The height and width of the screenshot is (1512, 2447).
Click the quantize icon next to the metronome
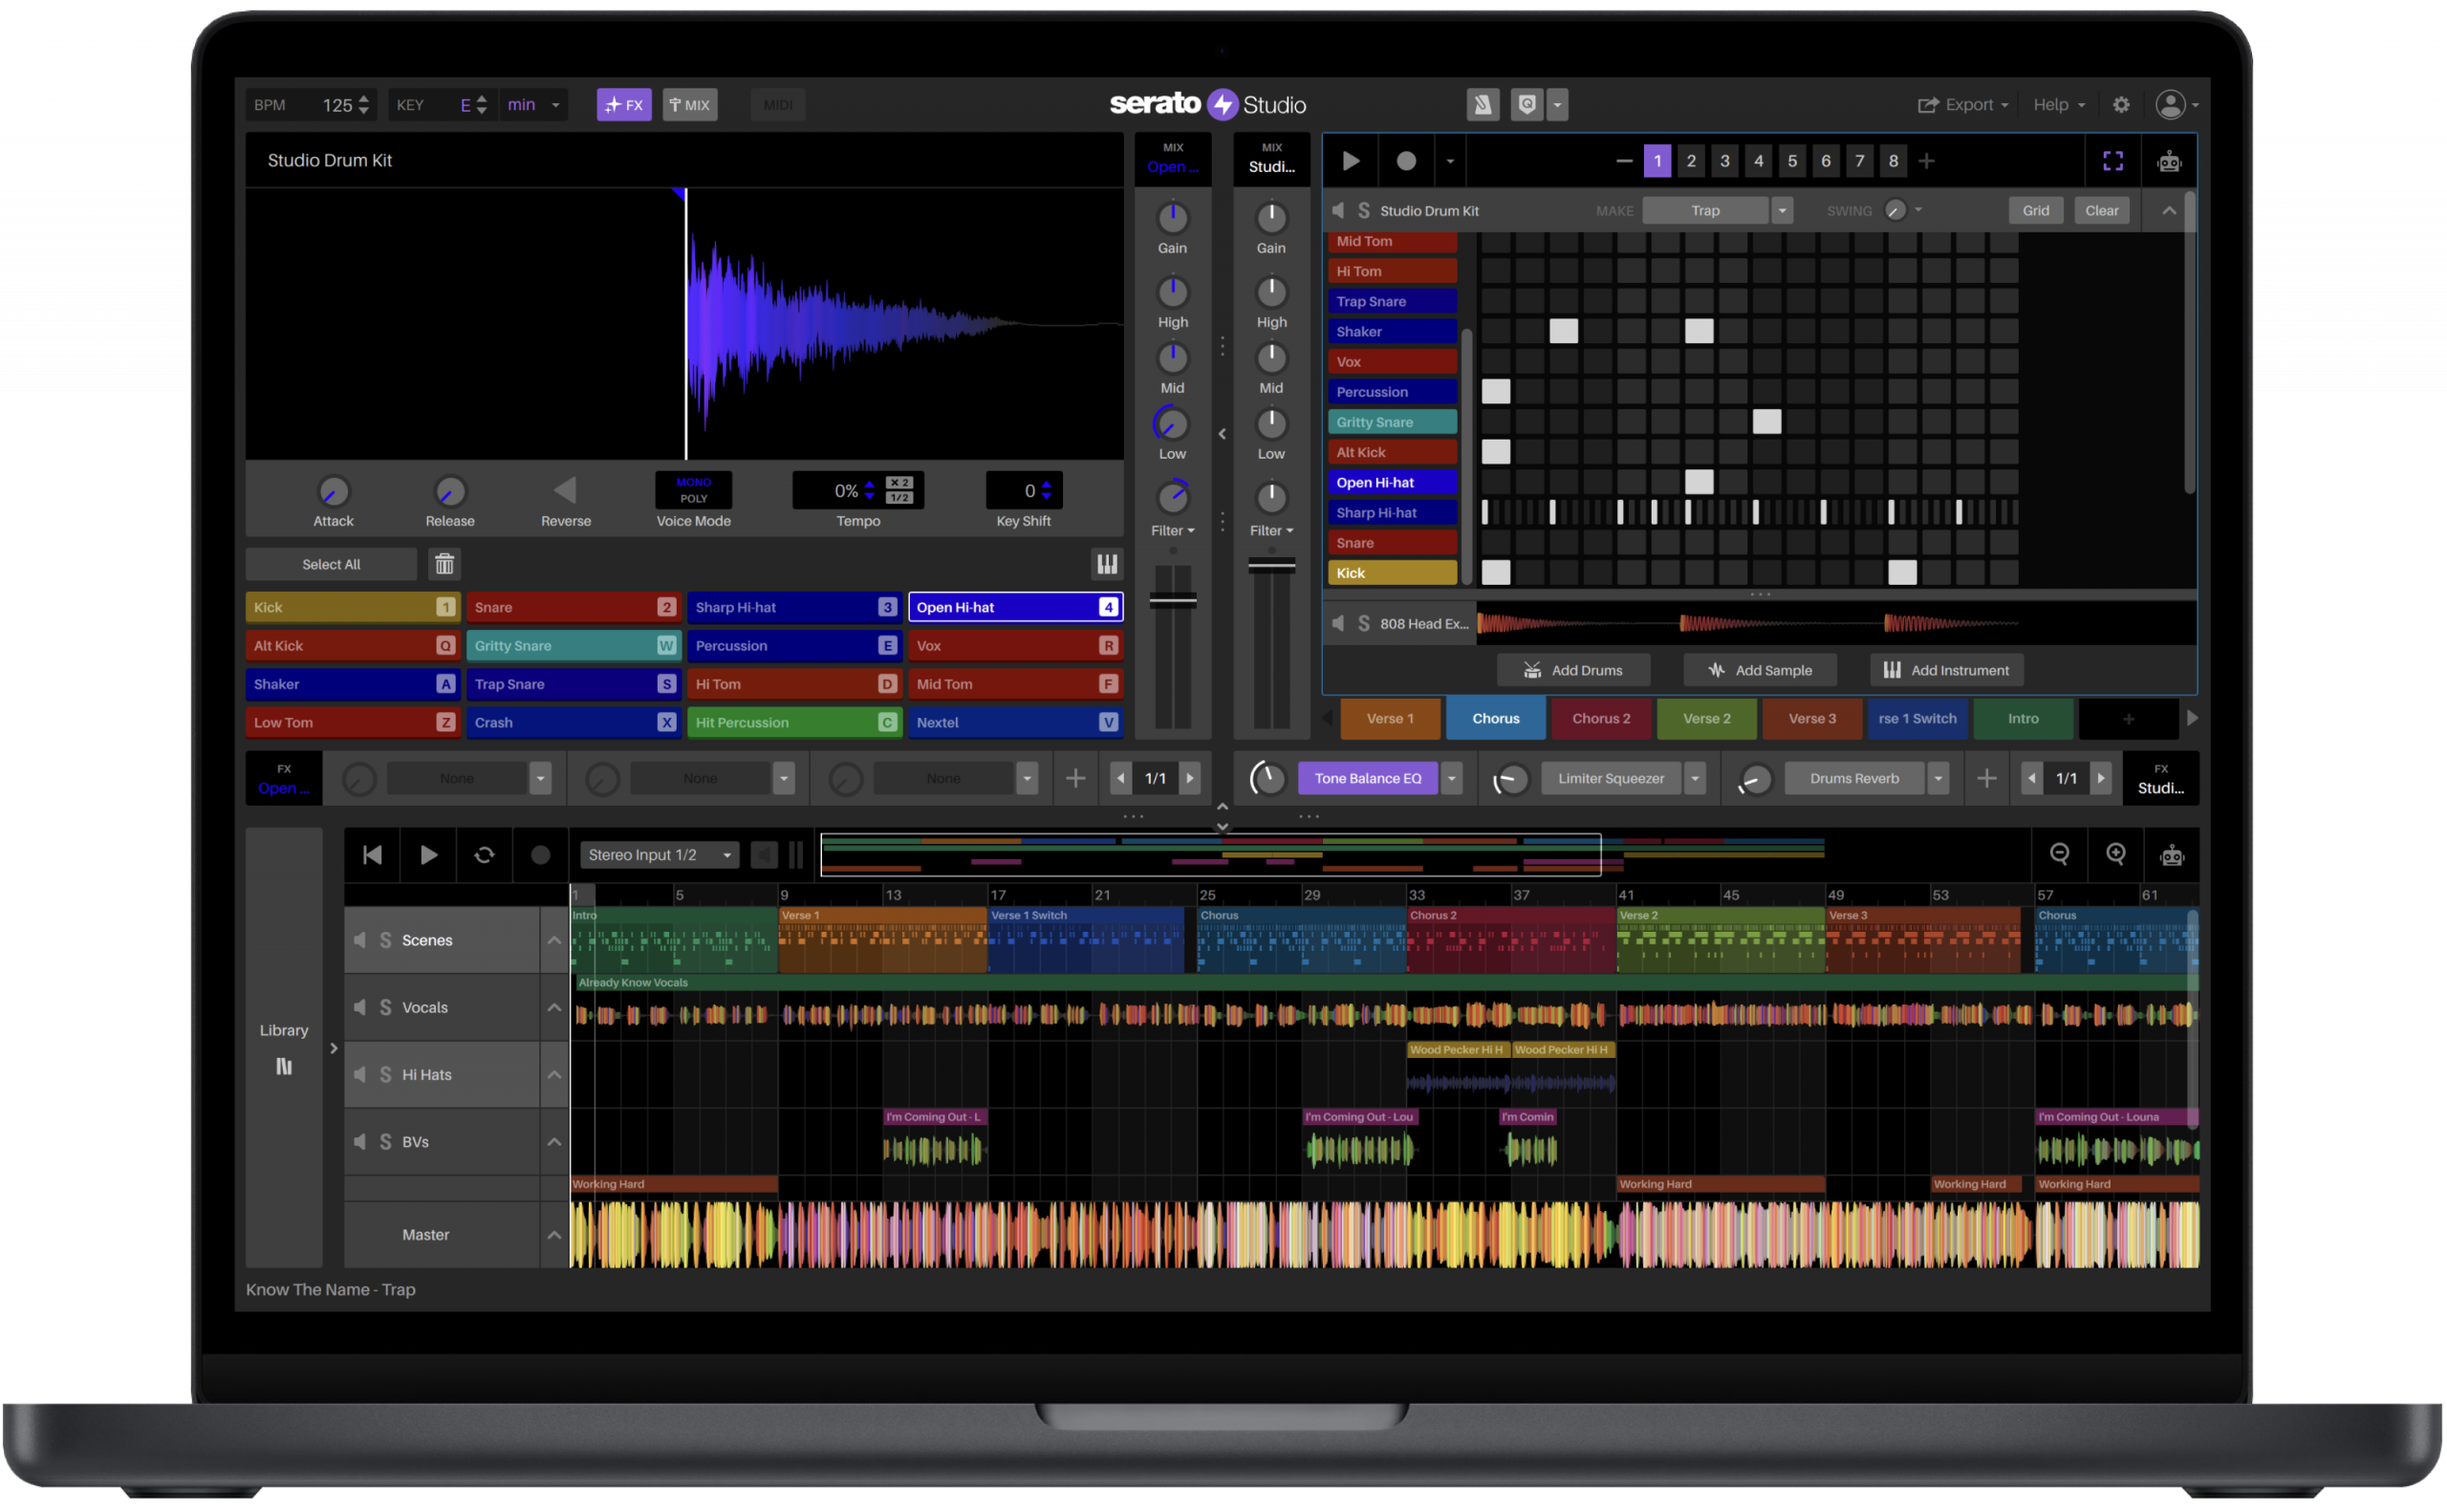point(1527,104)
